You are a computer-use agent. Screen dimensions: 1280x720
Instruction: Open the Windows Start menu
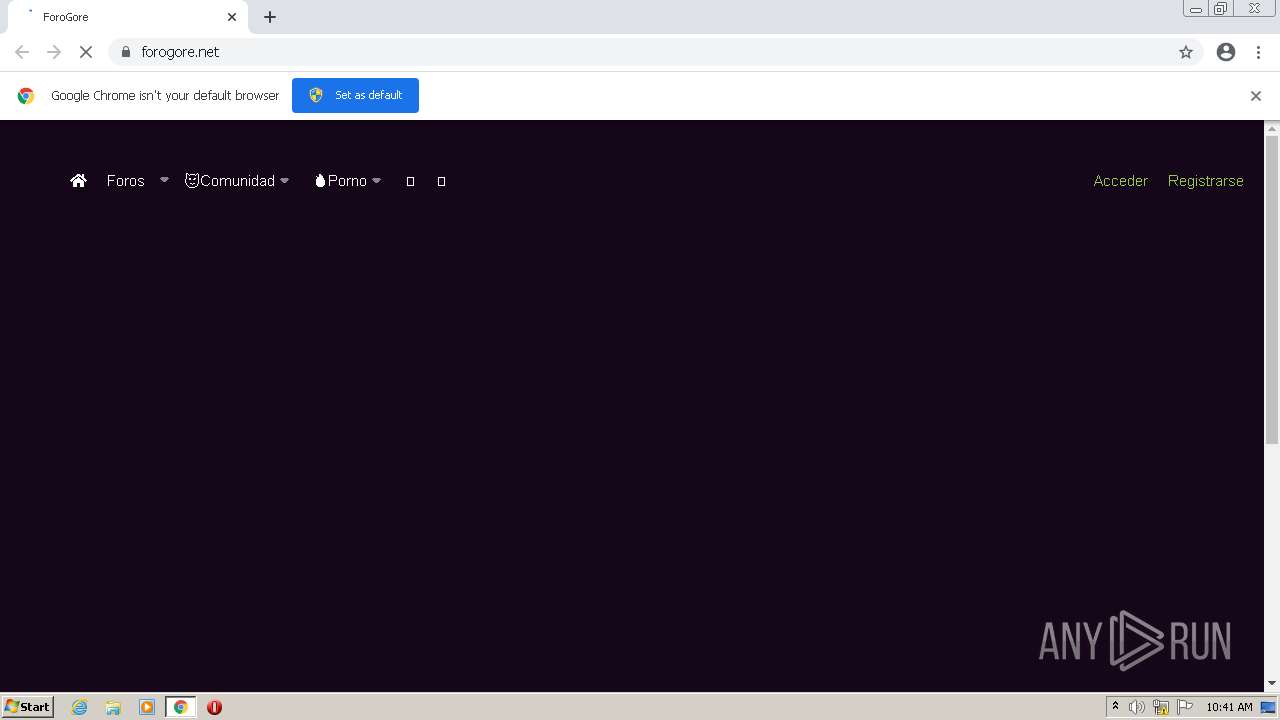point(28,706)
